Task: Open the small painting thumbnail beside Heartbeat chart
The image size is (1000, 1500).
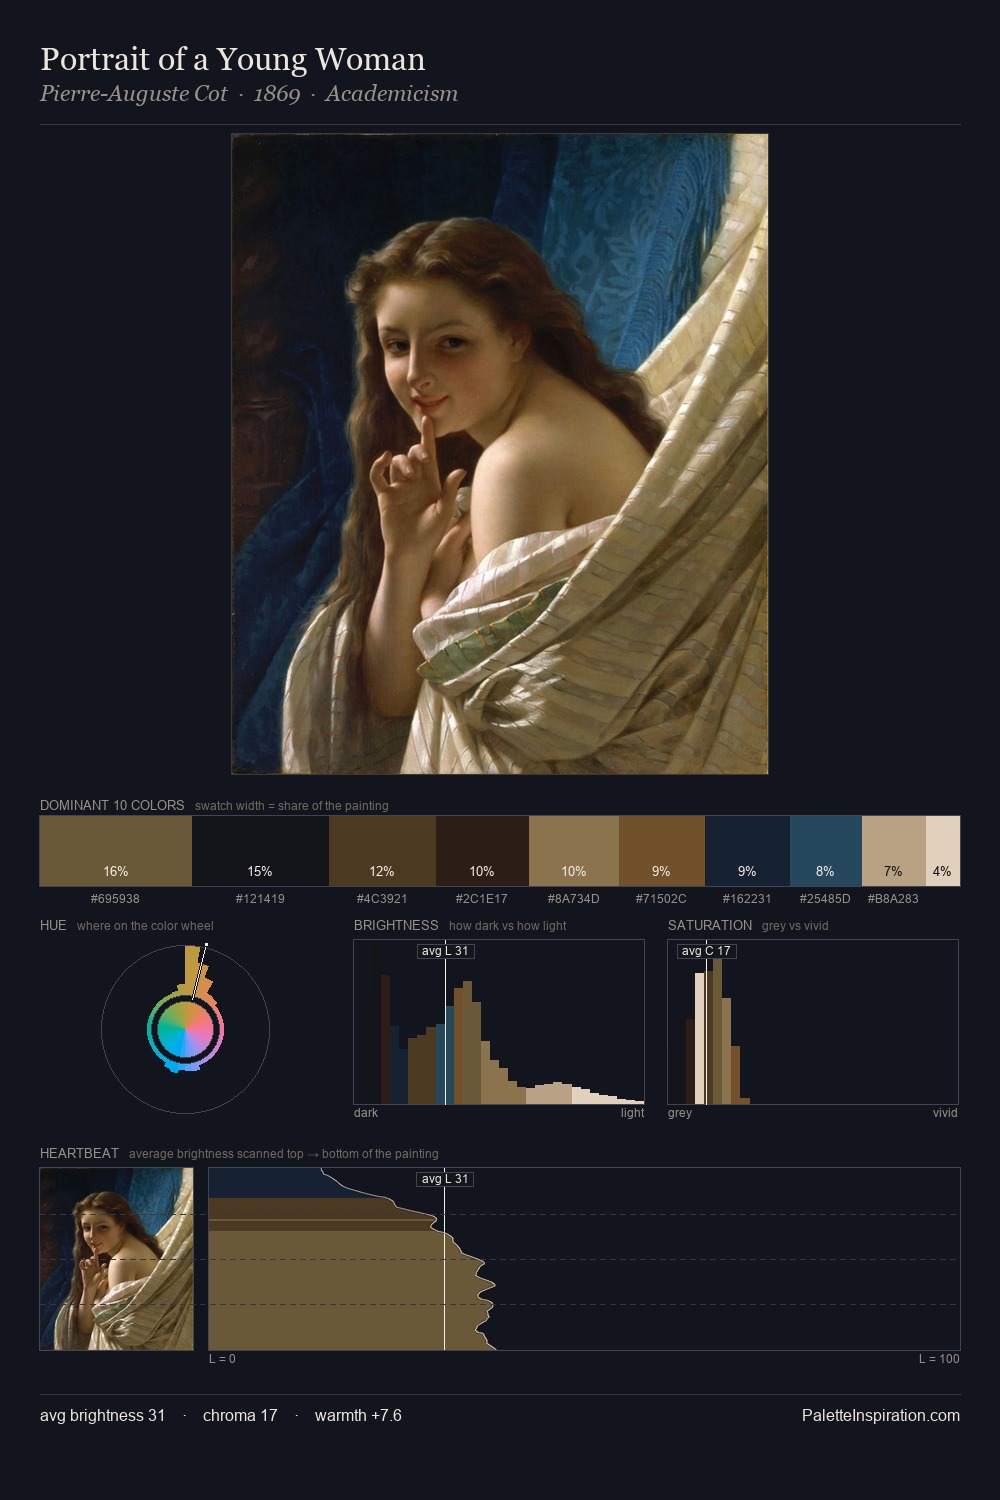Action: pos(116,1259)
